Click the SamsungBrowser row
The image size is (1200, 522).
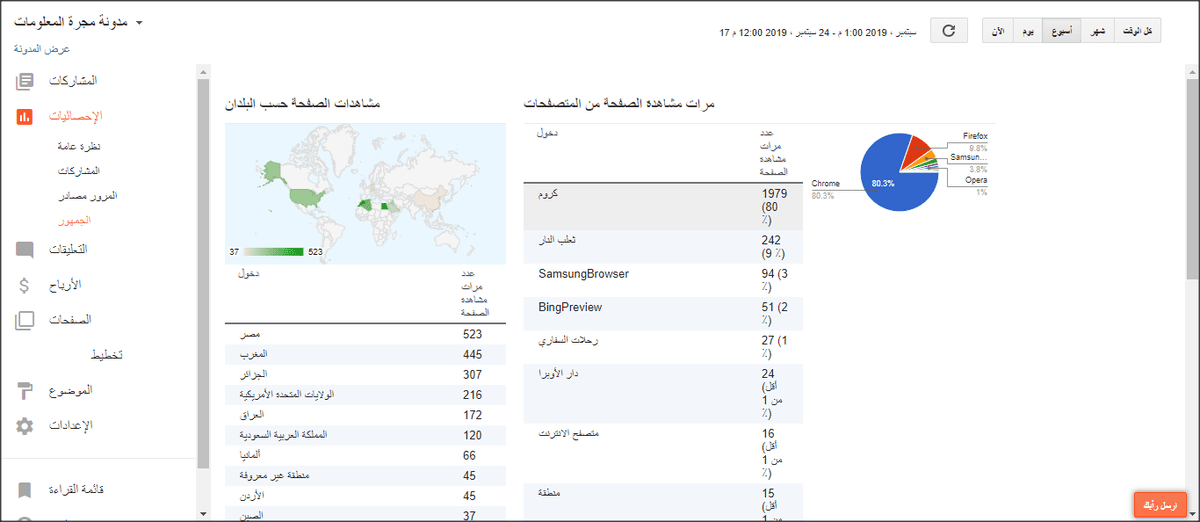pos(663,280)
